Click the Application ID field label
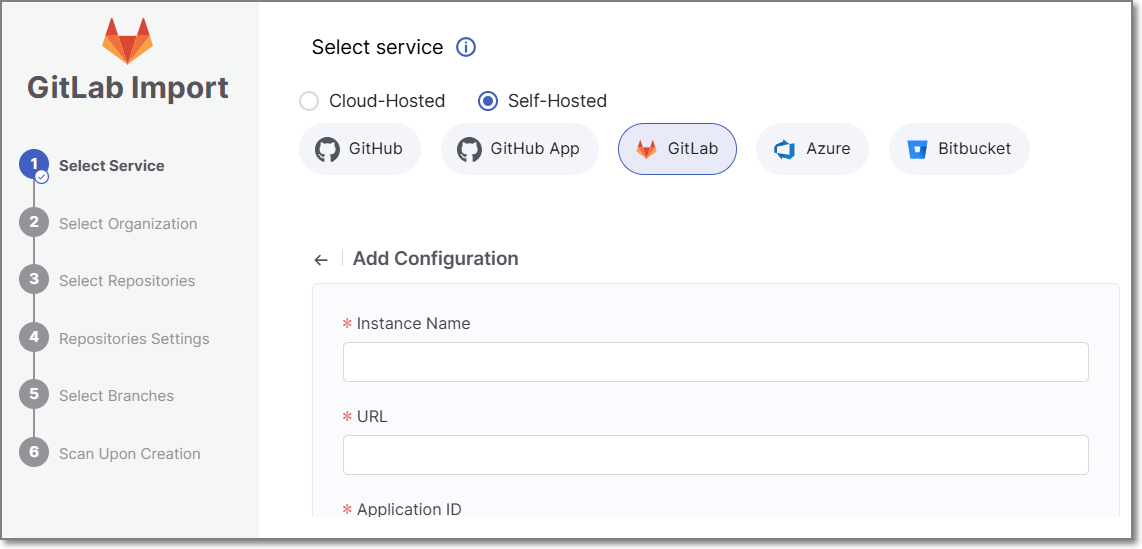Screen dimensions: 1142x549 (x=409, y=509)
